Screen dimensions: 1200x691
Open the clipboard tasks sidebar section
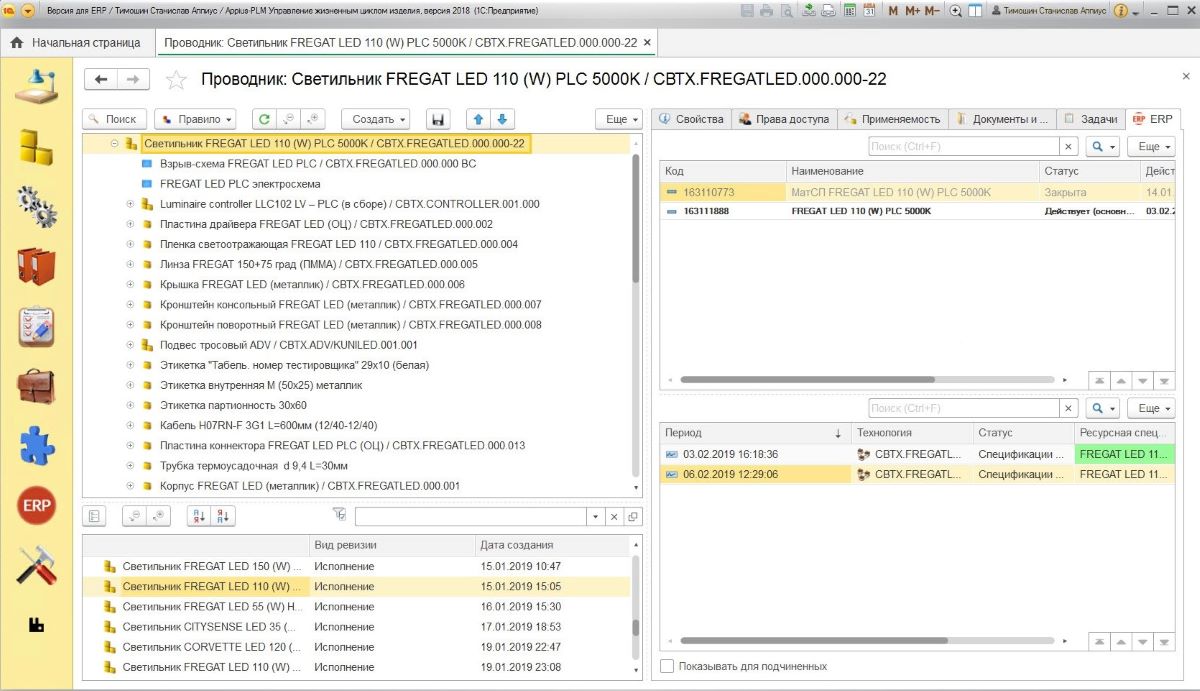(x=36, y=326)
